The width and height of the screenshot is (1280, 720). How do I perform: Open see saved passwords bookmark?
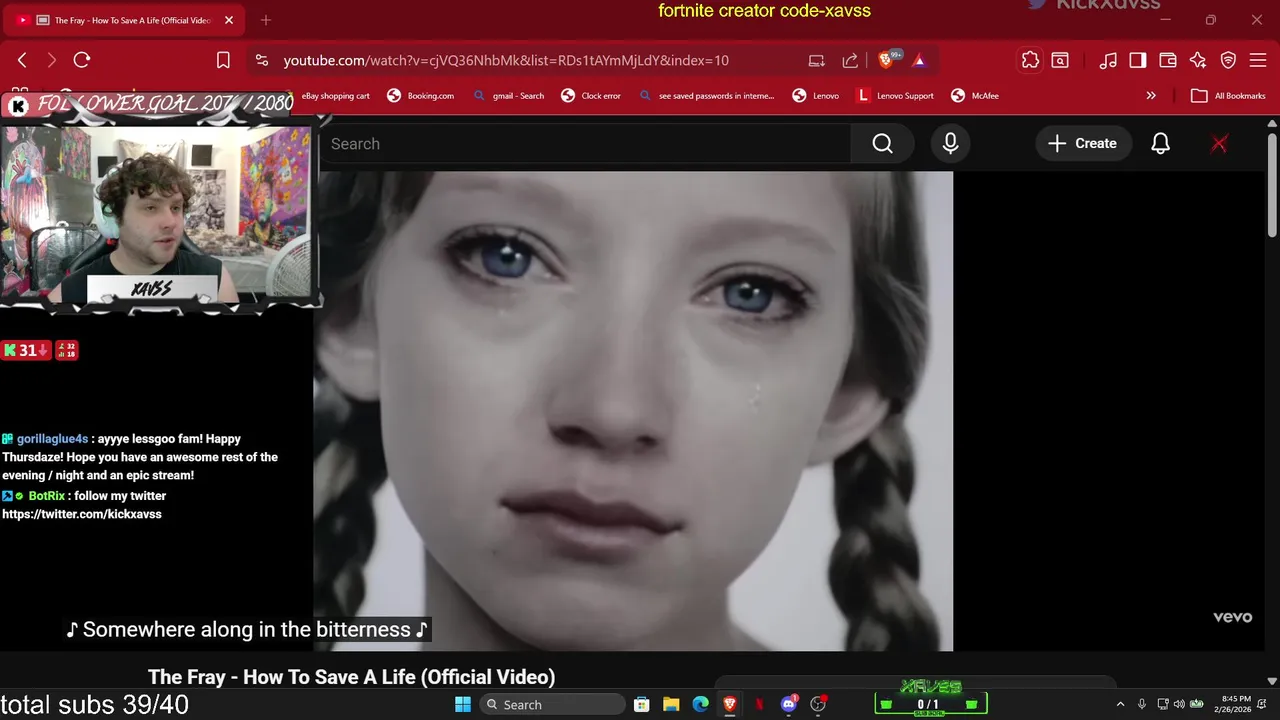click(x=706, y=96)
